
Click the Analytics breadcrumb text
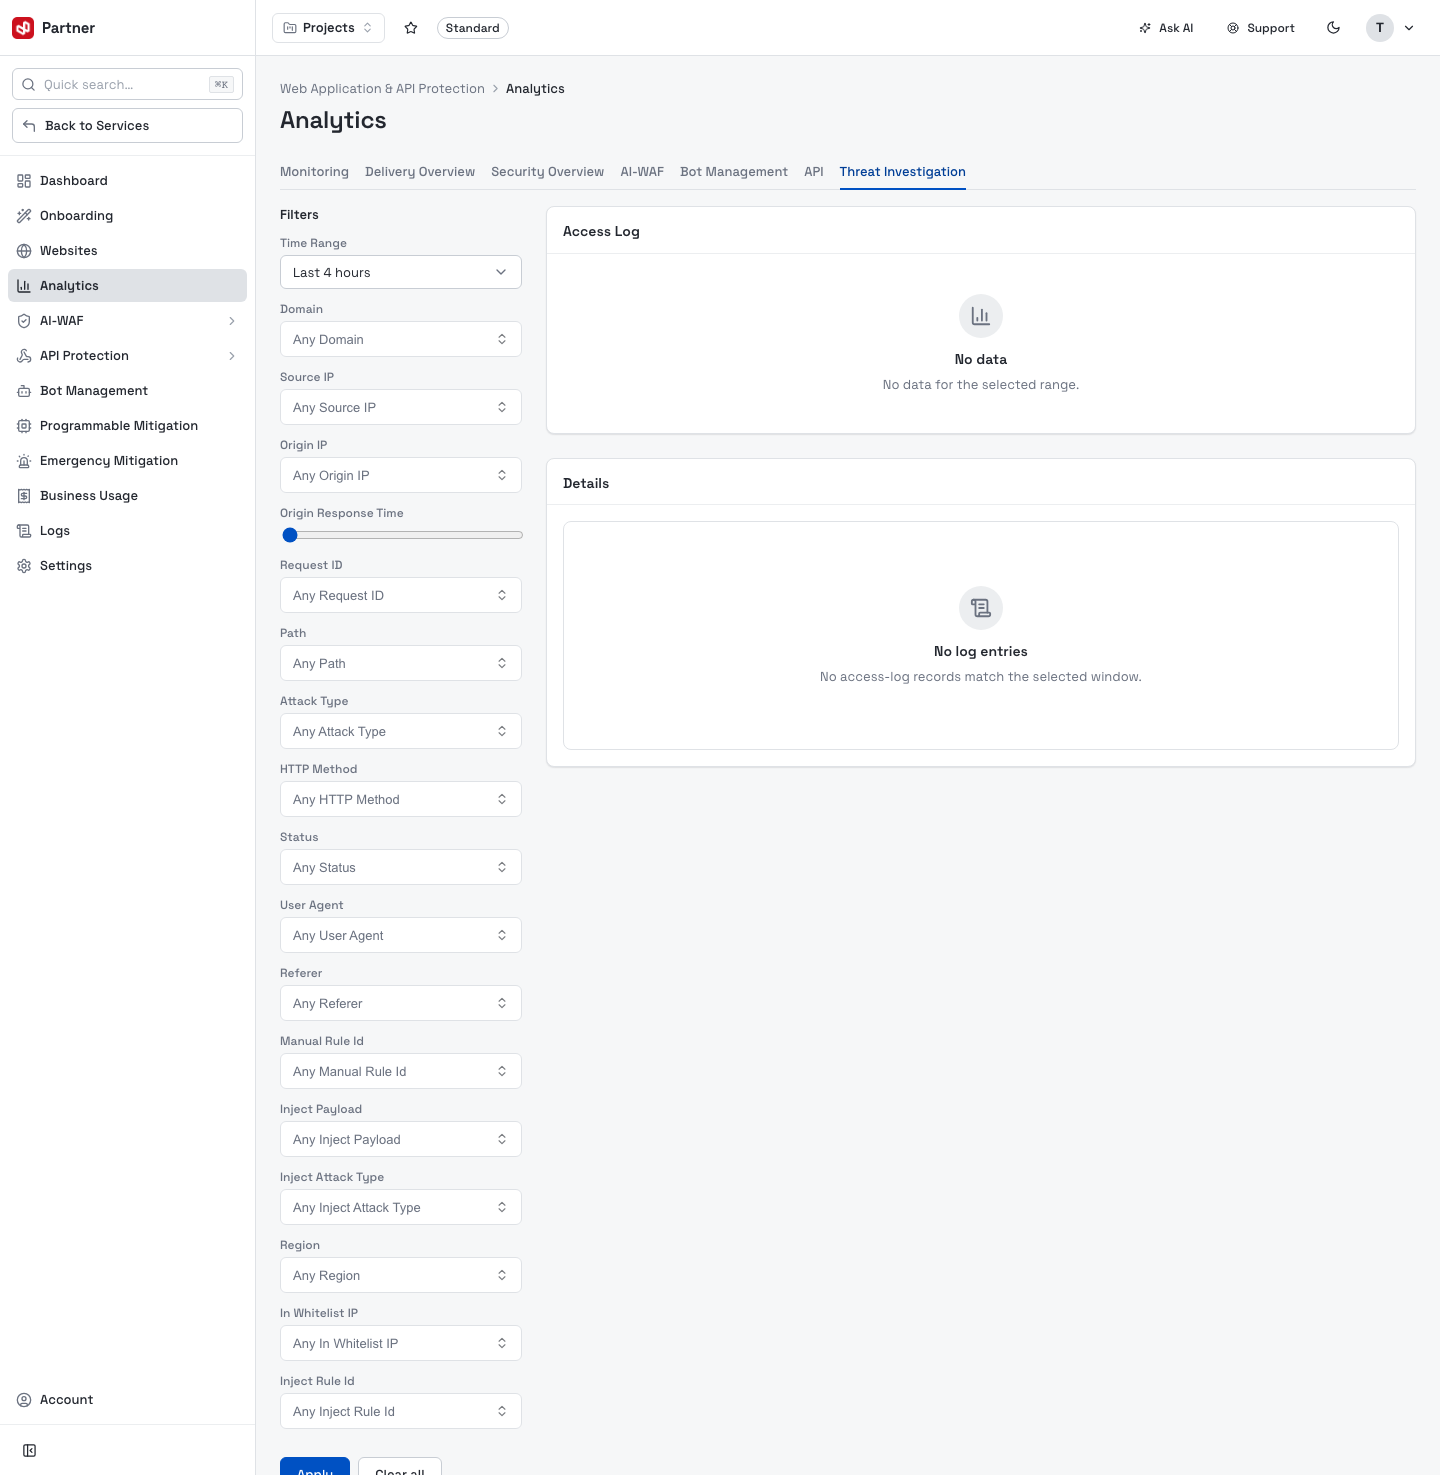[x=535, y=89]
